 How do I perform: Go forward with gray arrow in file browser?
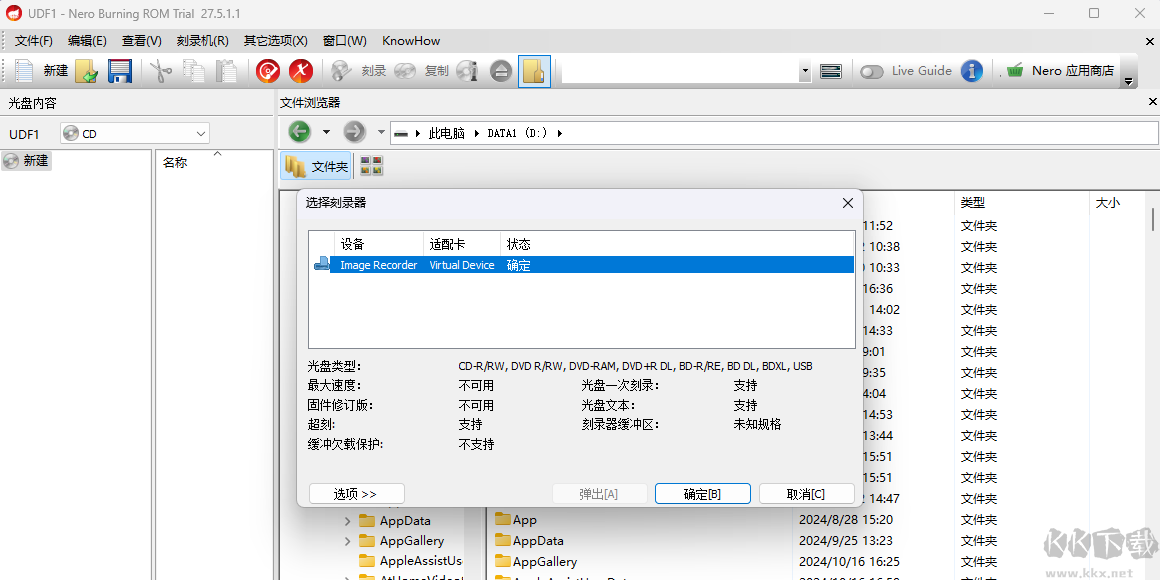[x=355, y=132]
